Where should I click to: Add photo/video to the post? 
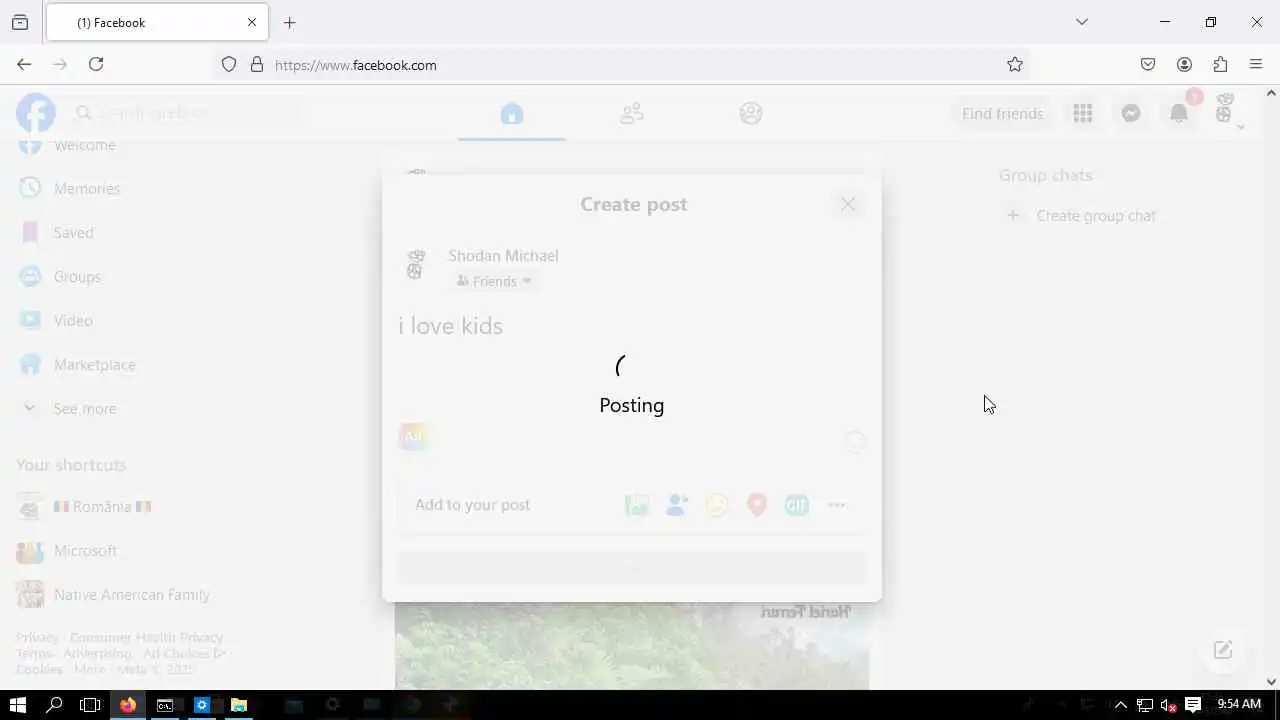[637, 505]
